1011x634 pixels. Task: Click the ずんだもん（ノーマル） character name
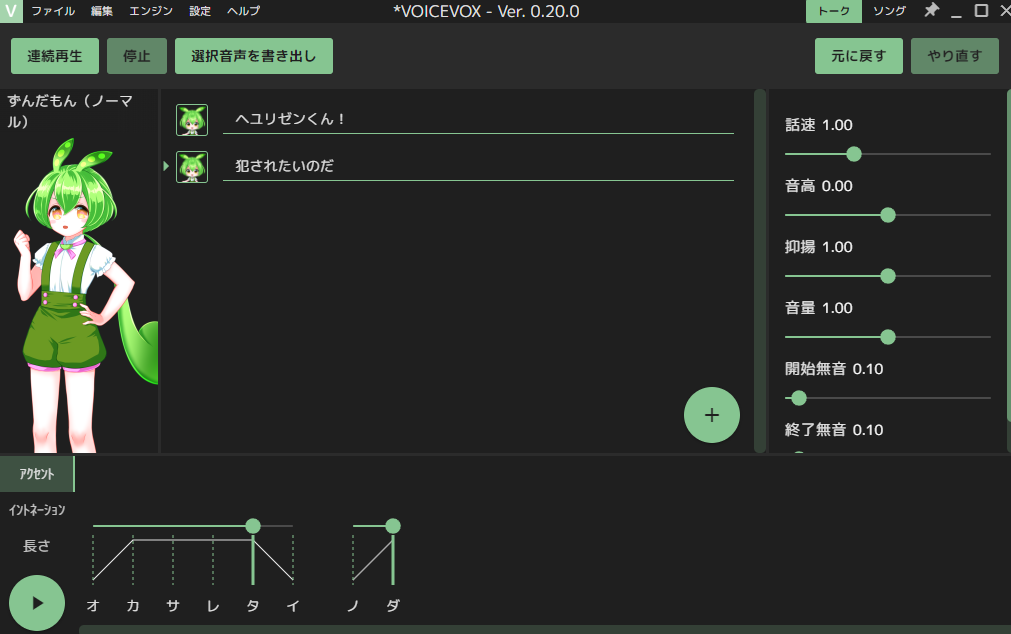tap(70, 111)
